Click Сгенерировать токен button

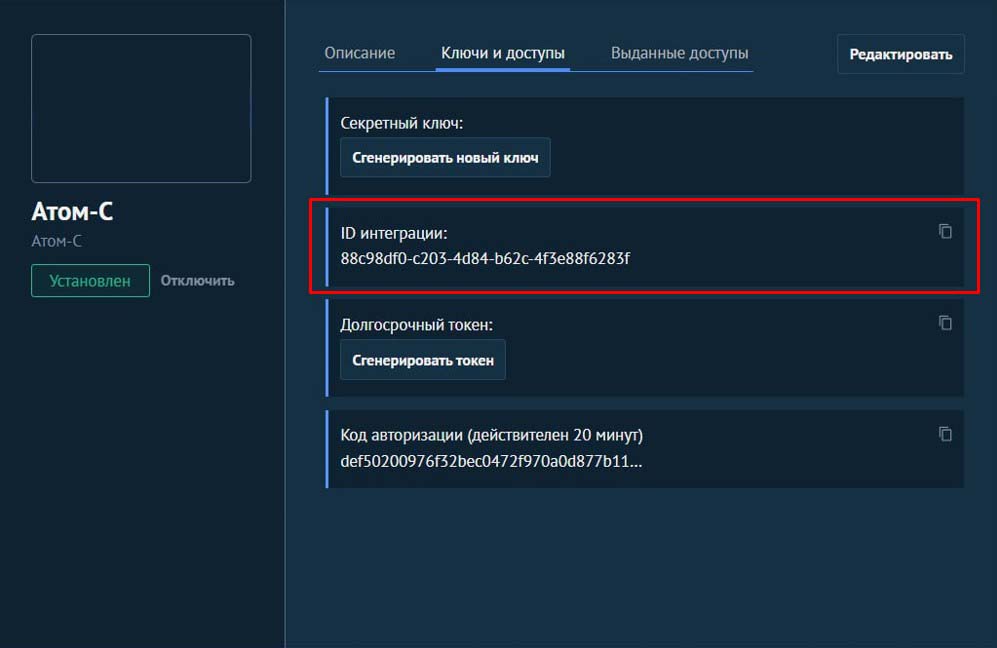point(423,361)
